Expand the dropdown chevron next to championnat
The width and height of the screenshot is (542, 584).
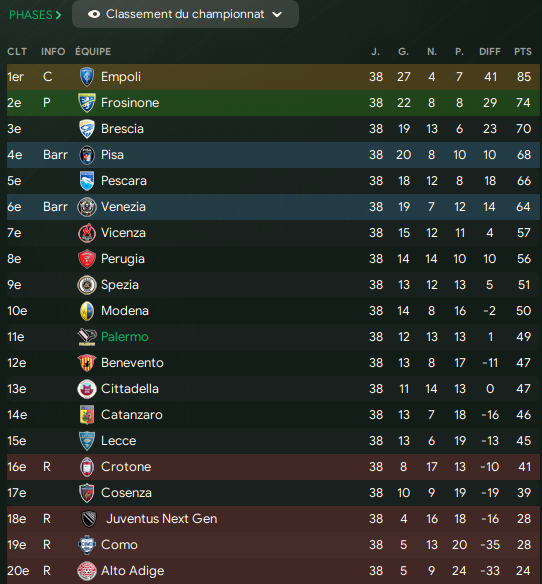(277, 15)
